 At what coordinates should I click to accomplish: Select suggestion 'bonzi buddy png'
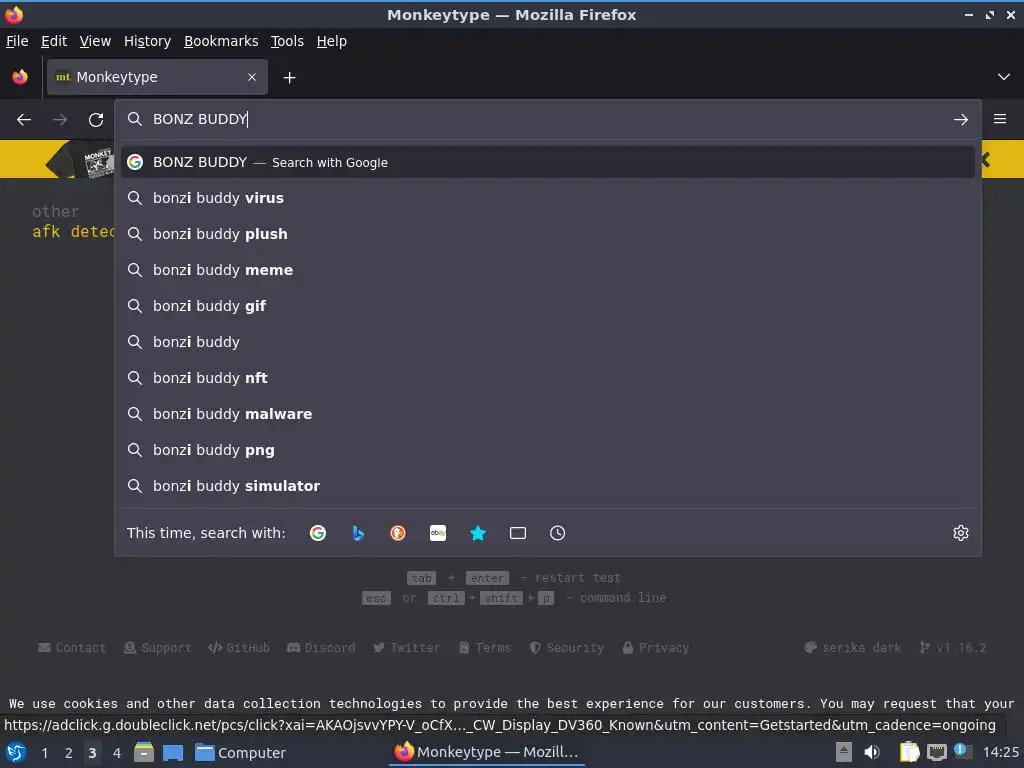click(x=548, y=450)
